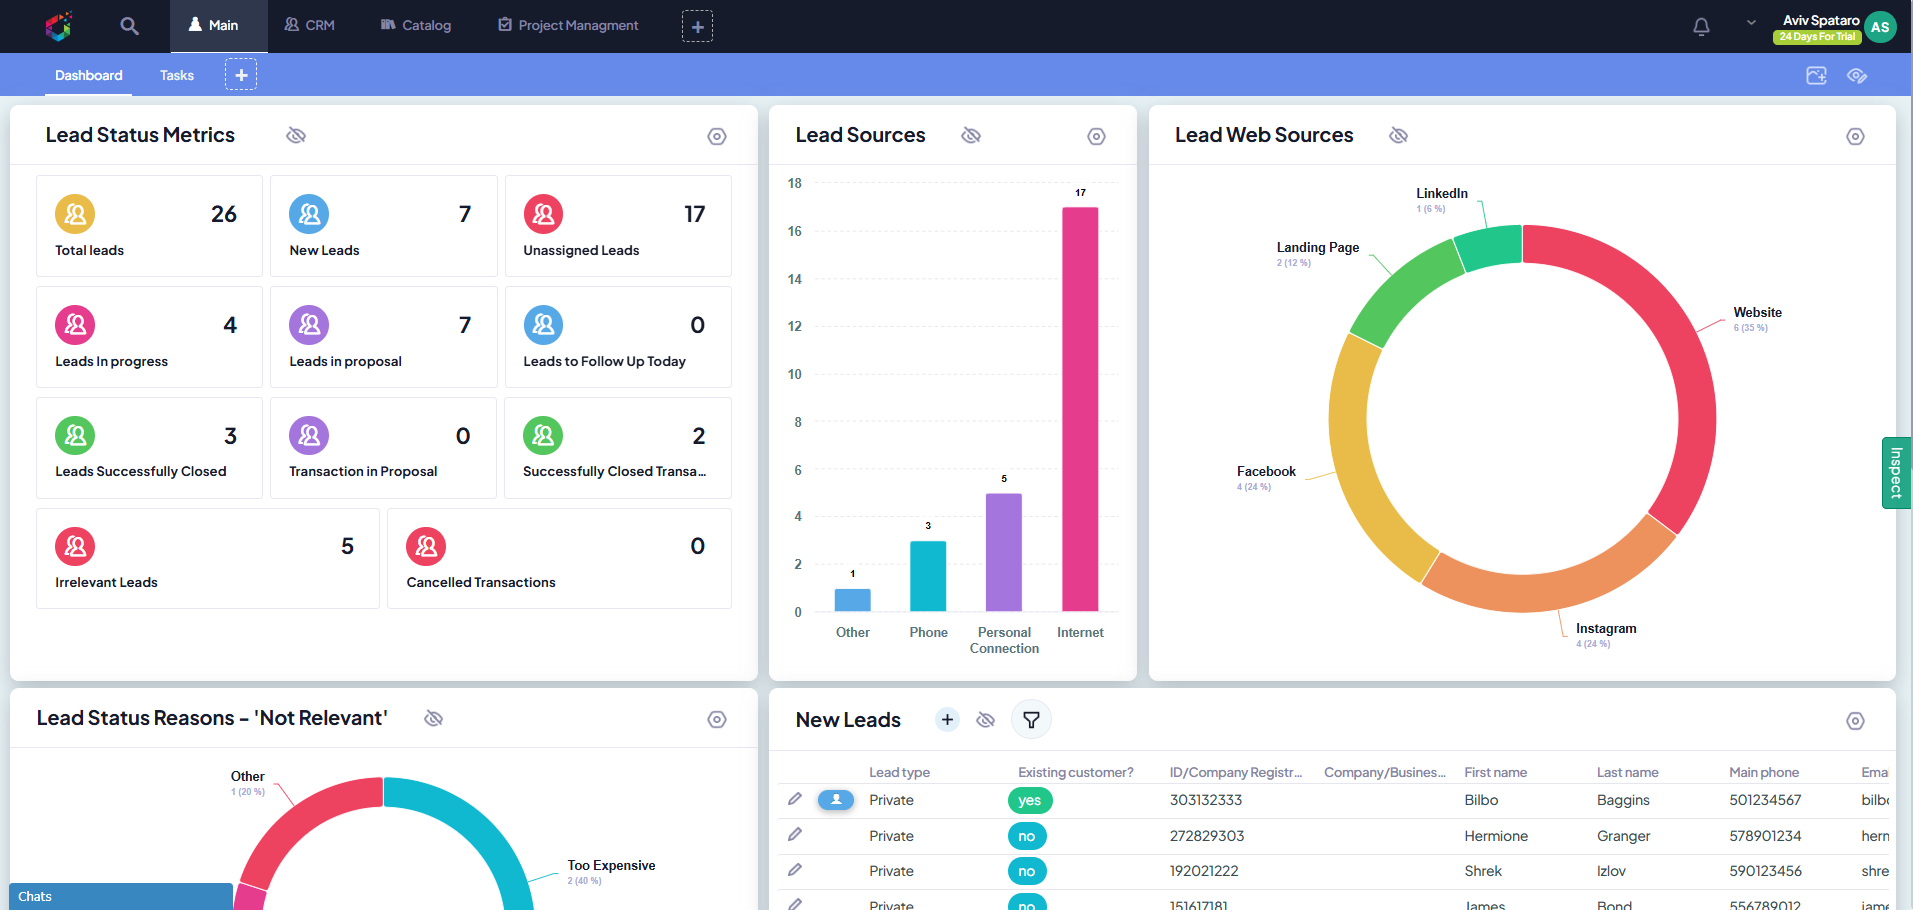Image resolution: width=1913 pixels, height=910 pixels.
Task: Hide the Lead Status Metrics widget
Action: point(296,135)
